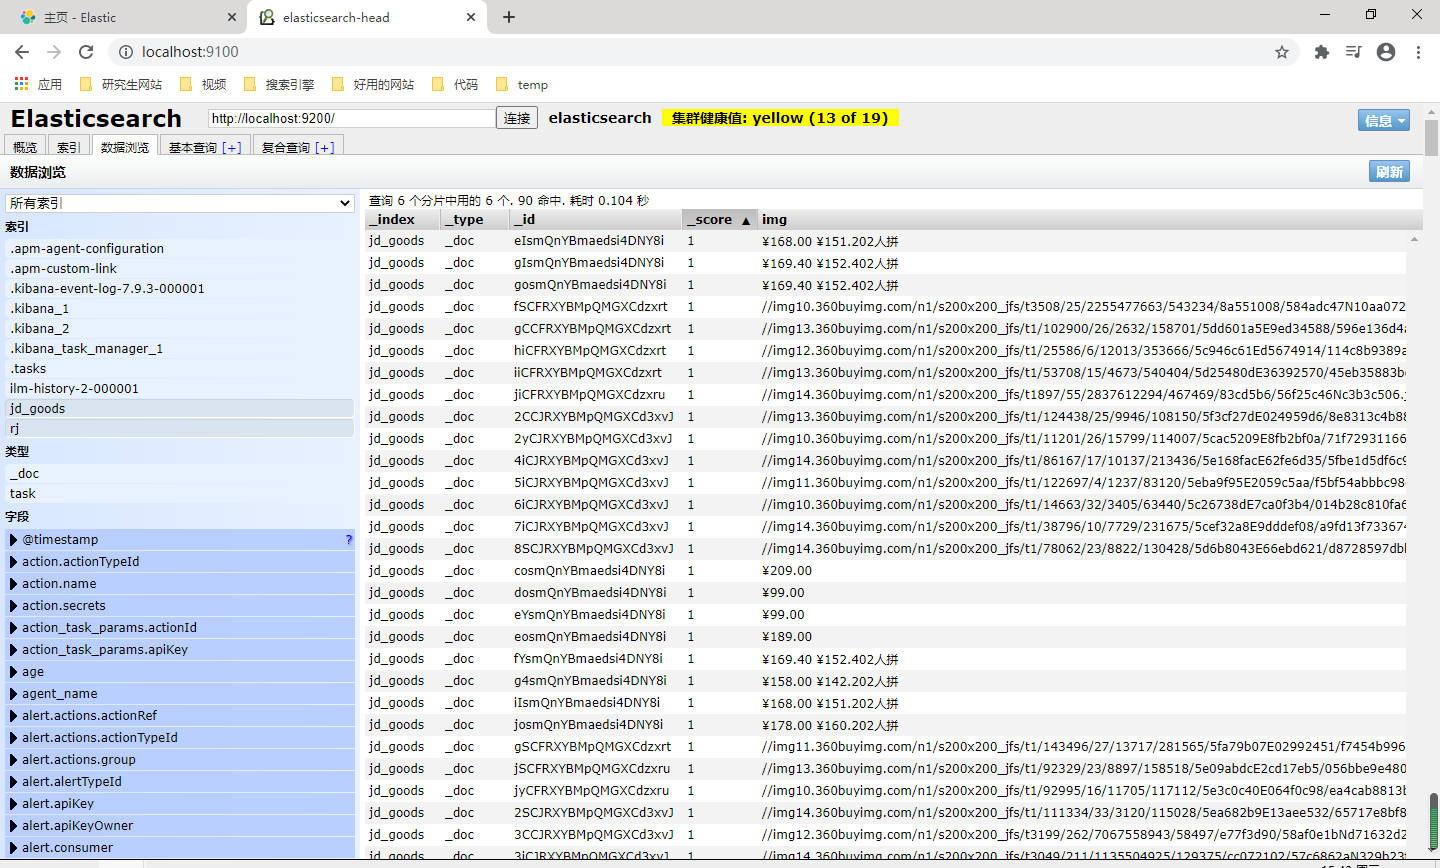Image resolution: width=1440 pixels, height=868 pixels.
Task: Open the 信息 dropdown menu
Action: coord(1384,120)
